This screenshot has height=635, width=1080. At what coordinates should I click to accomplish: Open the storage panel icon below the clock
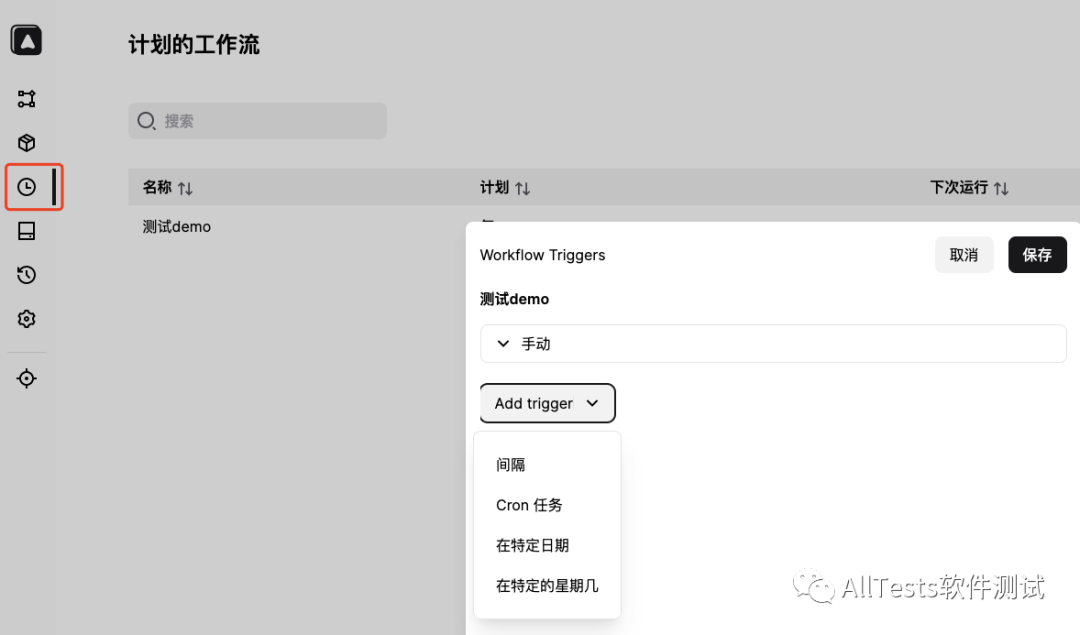(26, 231)
